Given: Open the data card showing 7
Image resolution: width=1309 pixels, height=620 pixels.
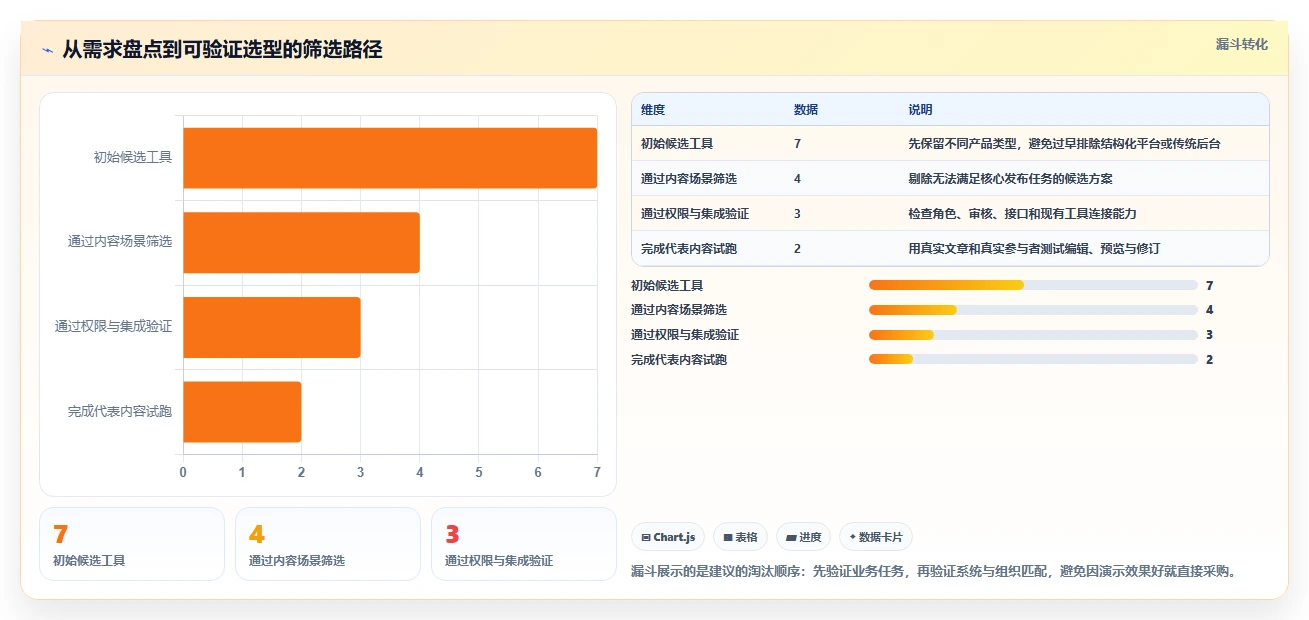Looking at the screenshot, I should pyautogui.click(x=132, y=544).
